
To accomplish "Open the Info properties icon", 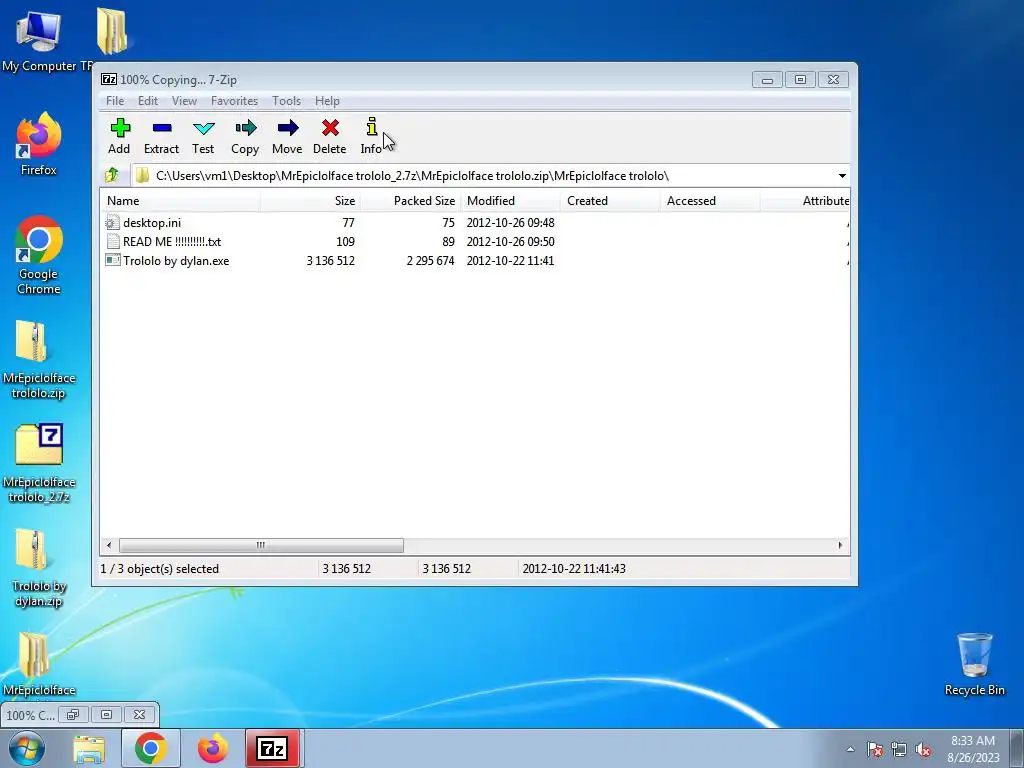I will click(x=372, y=127).
